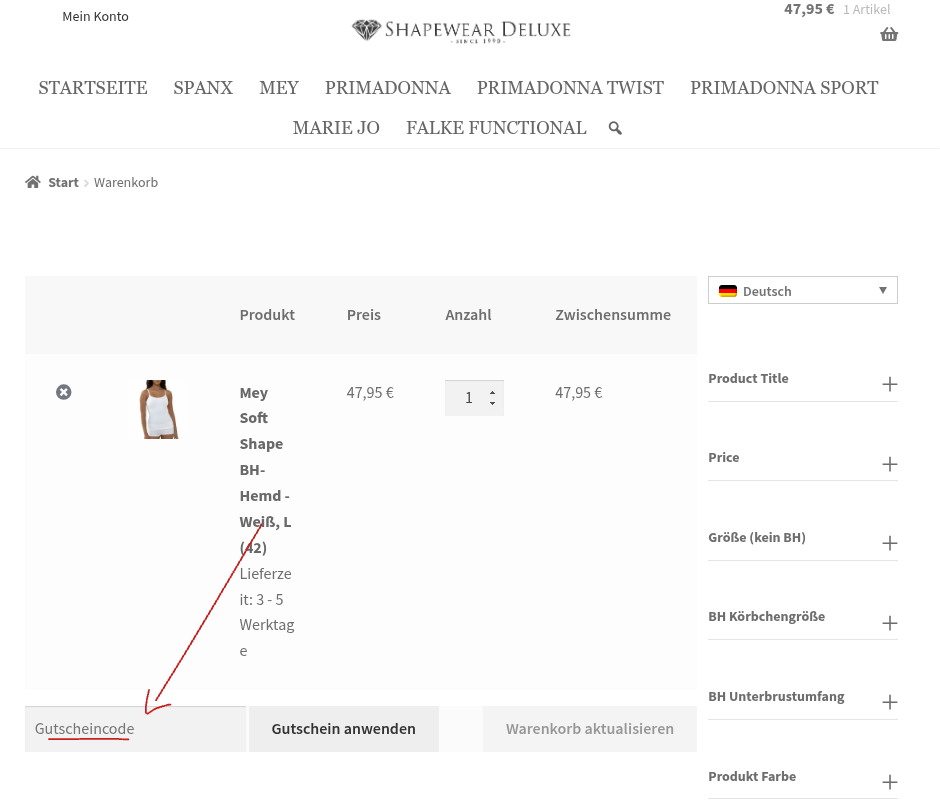Expand the BH Körbchengröße filter
The height and width of the screenshot is (806, 940).
pyautogui.click(x=889, y=622)
